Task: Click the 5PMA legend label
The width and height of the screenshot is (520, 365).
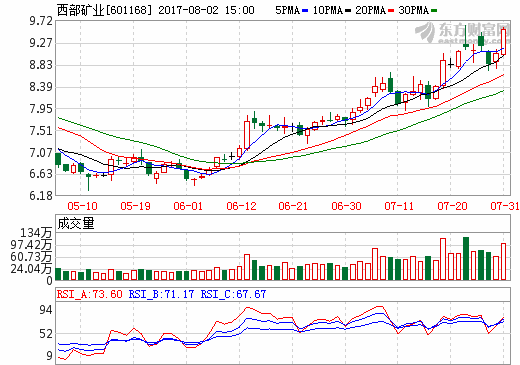Action: pos(288,10)
